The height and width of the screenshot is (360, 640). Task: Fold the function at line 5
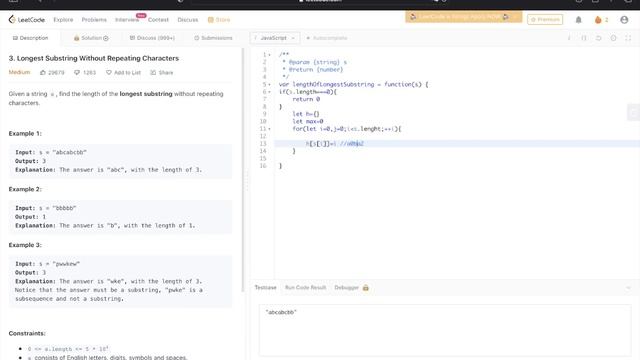[269, 84]
